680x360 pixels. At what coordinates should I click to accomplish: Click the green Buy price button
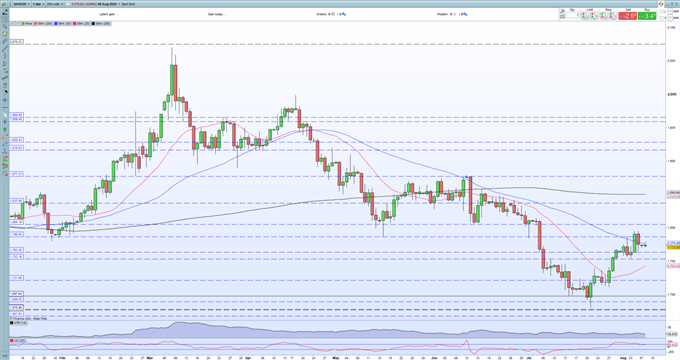647,16
